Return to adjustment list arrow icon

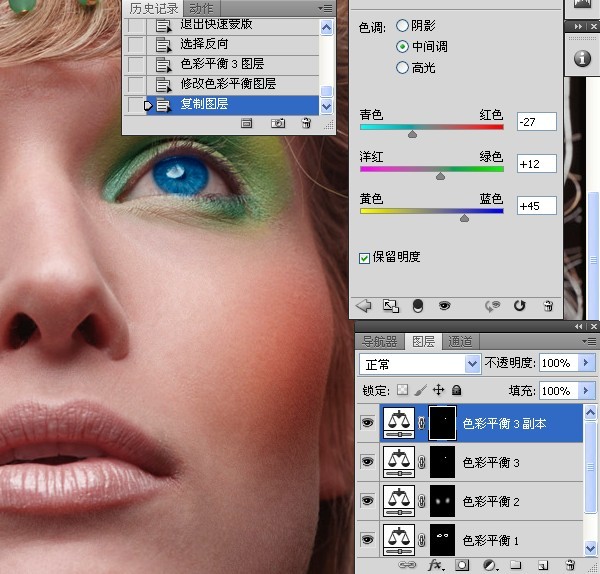pos(363,306)
